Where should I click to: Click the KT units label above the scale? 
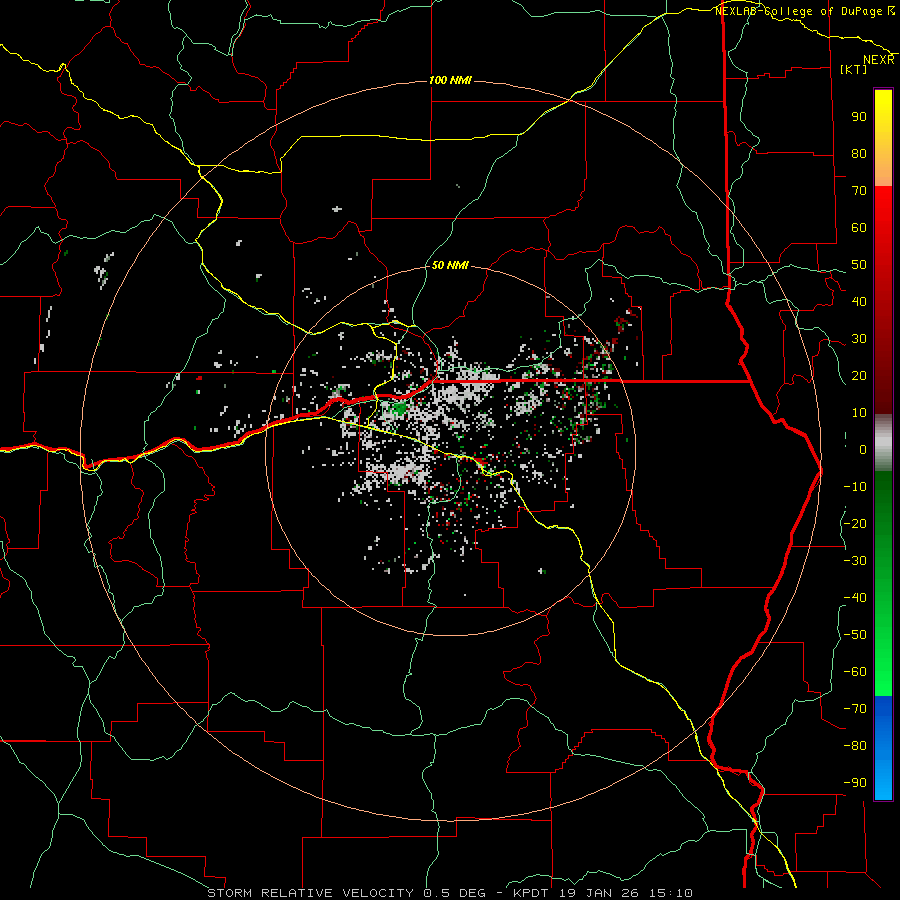tap(853, 69)
